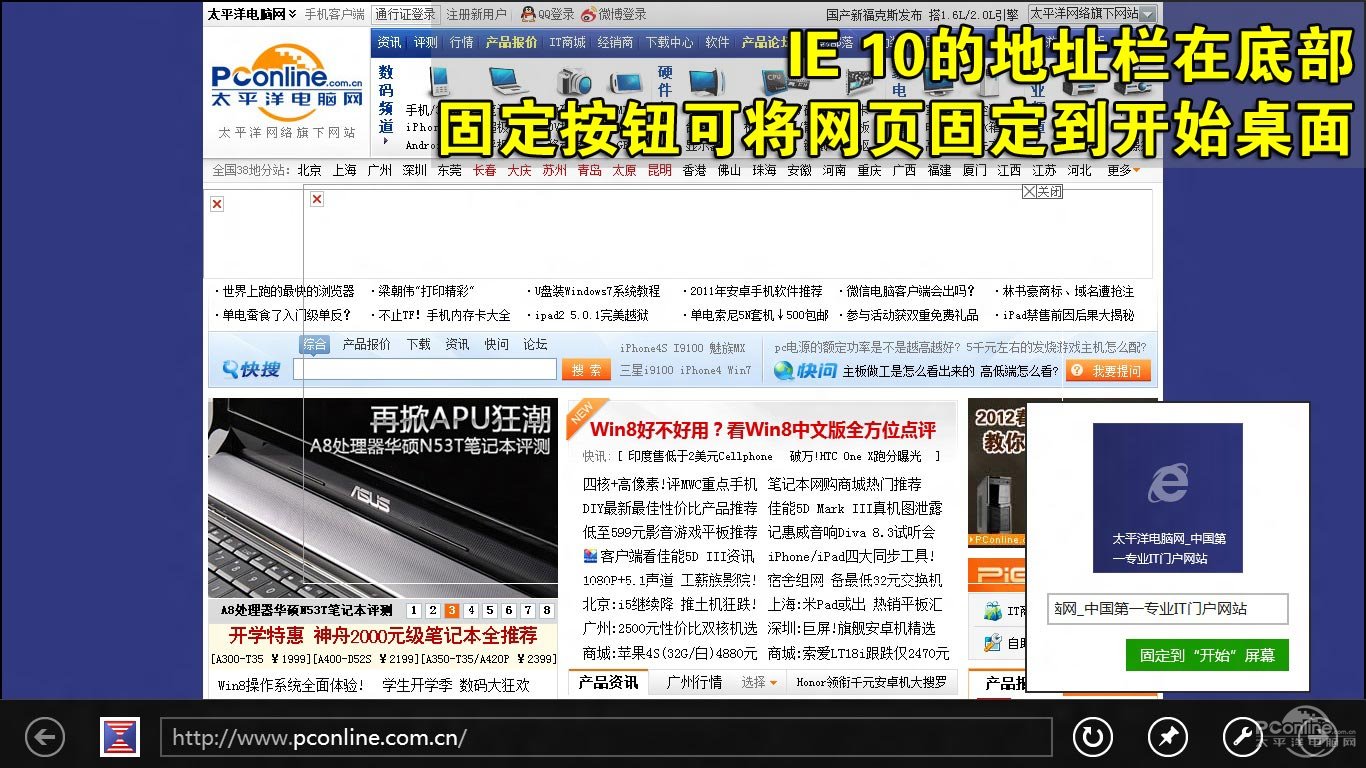Click the pin-to-Start pushpin icon

tap(1167, 738)
